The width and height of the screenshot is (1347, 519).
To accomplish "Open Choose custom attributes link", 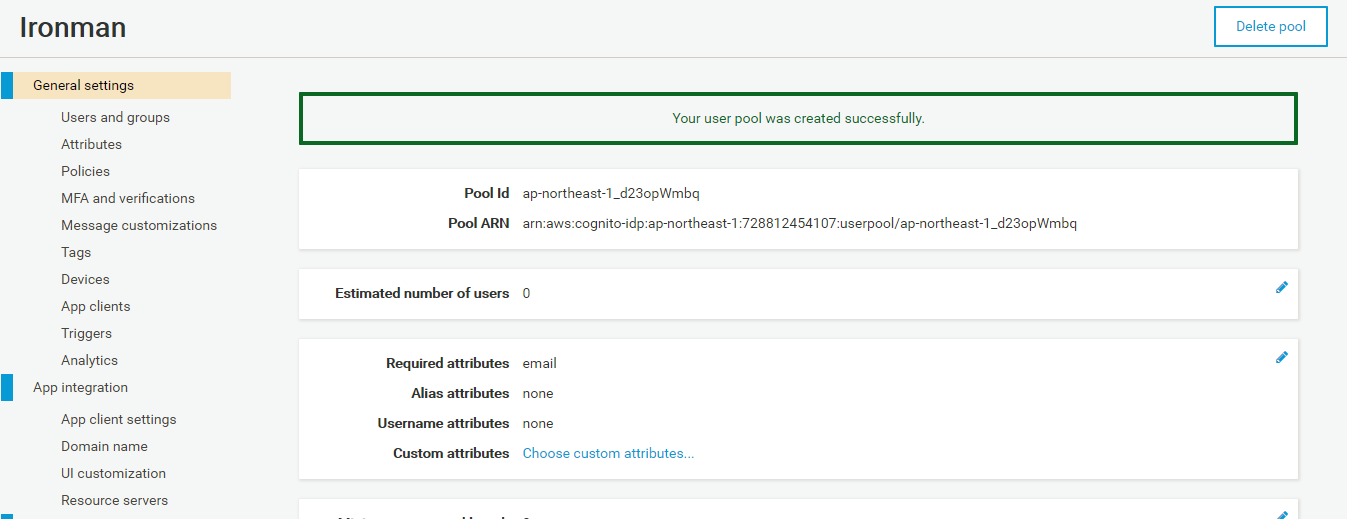I will 608,453.
